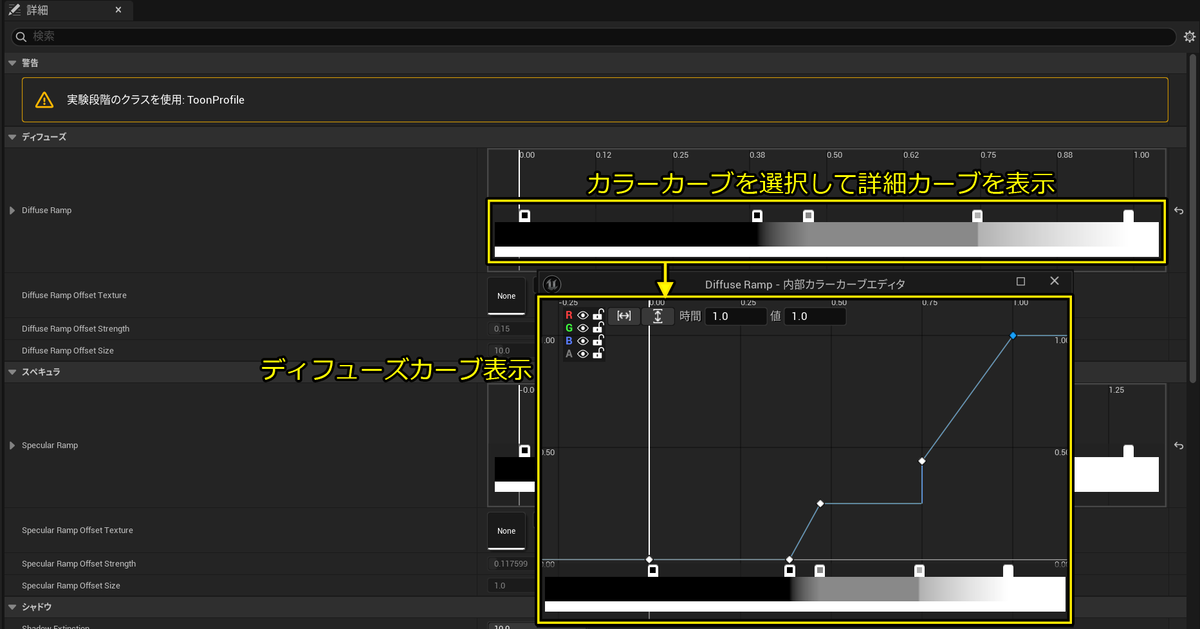Select curve editor first gradient stop at 0.00

pos(653,571)
